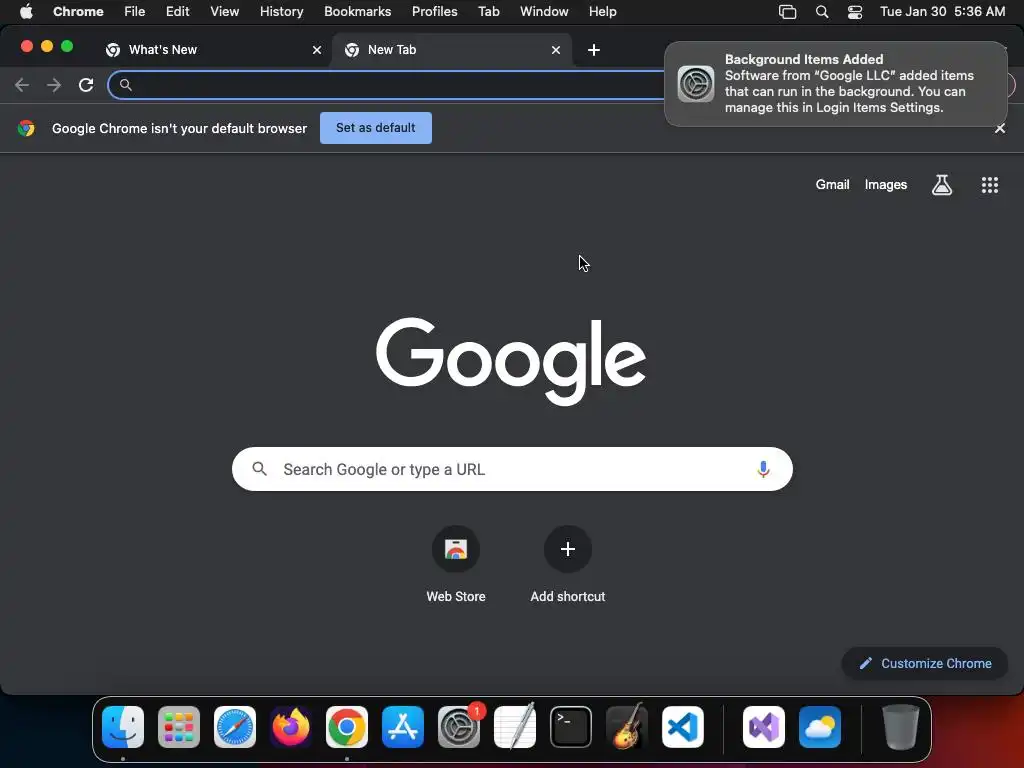The image size is (1024, 768).
Task: Open the Images link
Action: click(x=886, y=185)
